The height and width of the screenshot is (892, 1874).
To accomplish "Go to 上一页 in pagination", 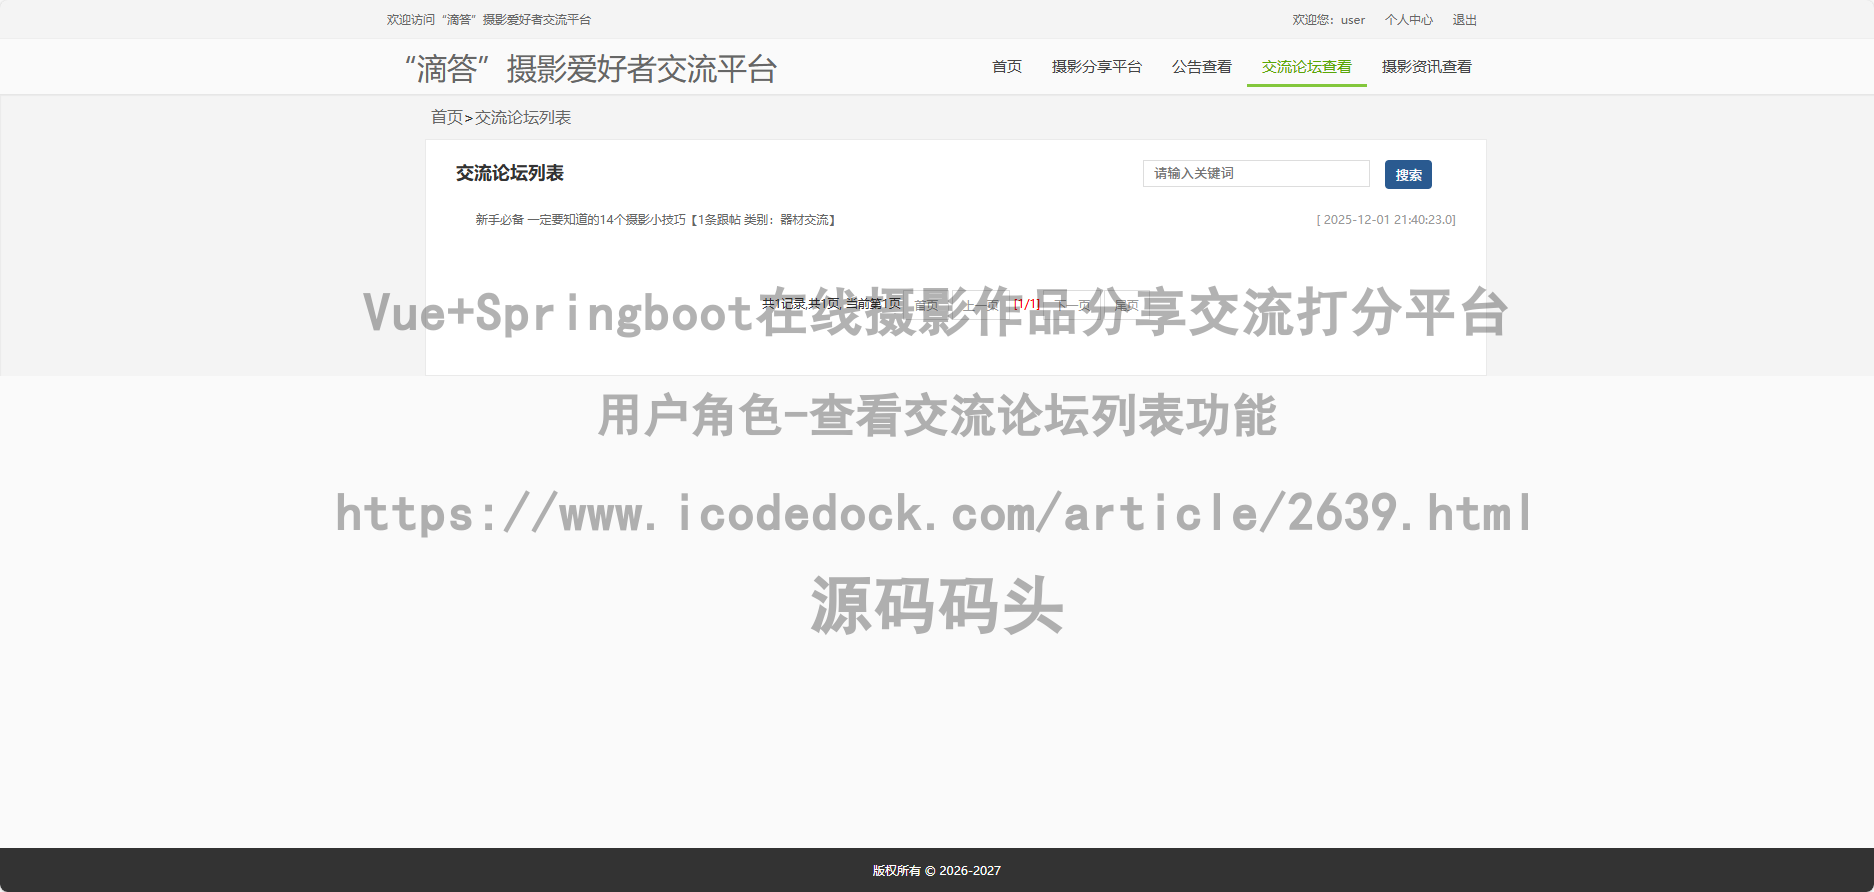I will click(x=980, y=305).
